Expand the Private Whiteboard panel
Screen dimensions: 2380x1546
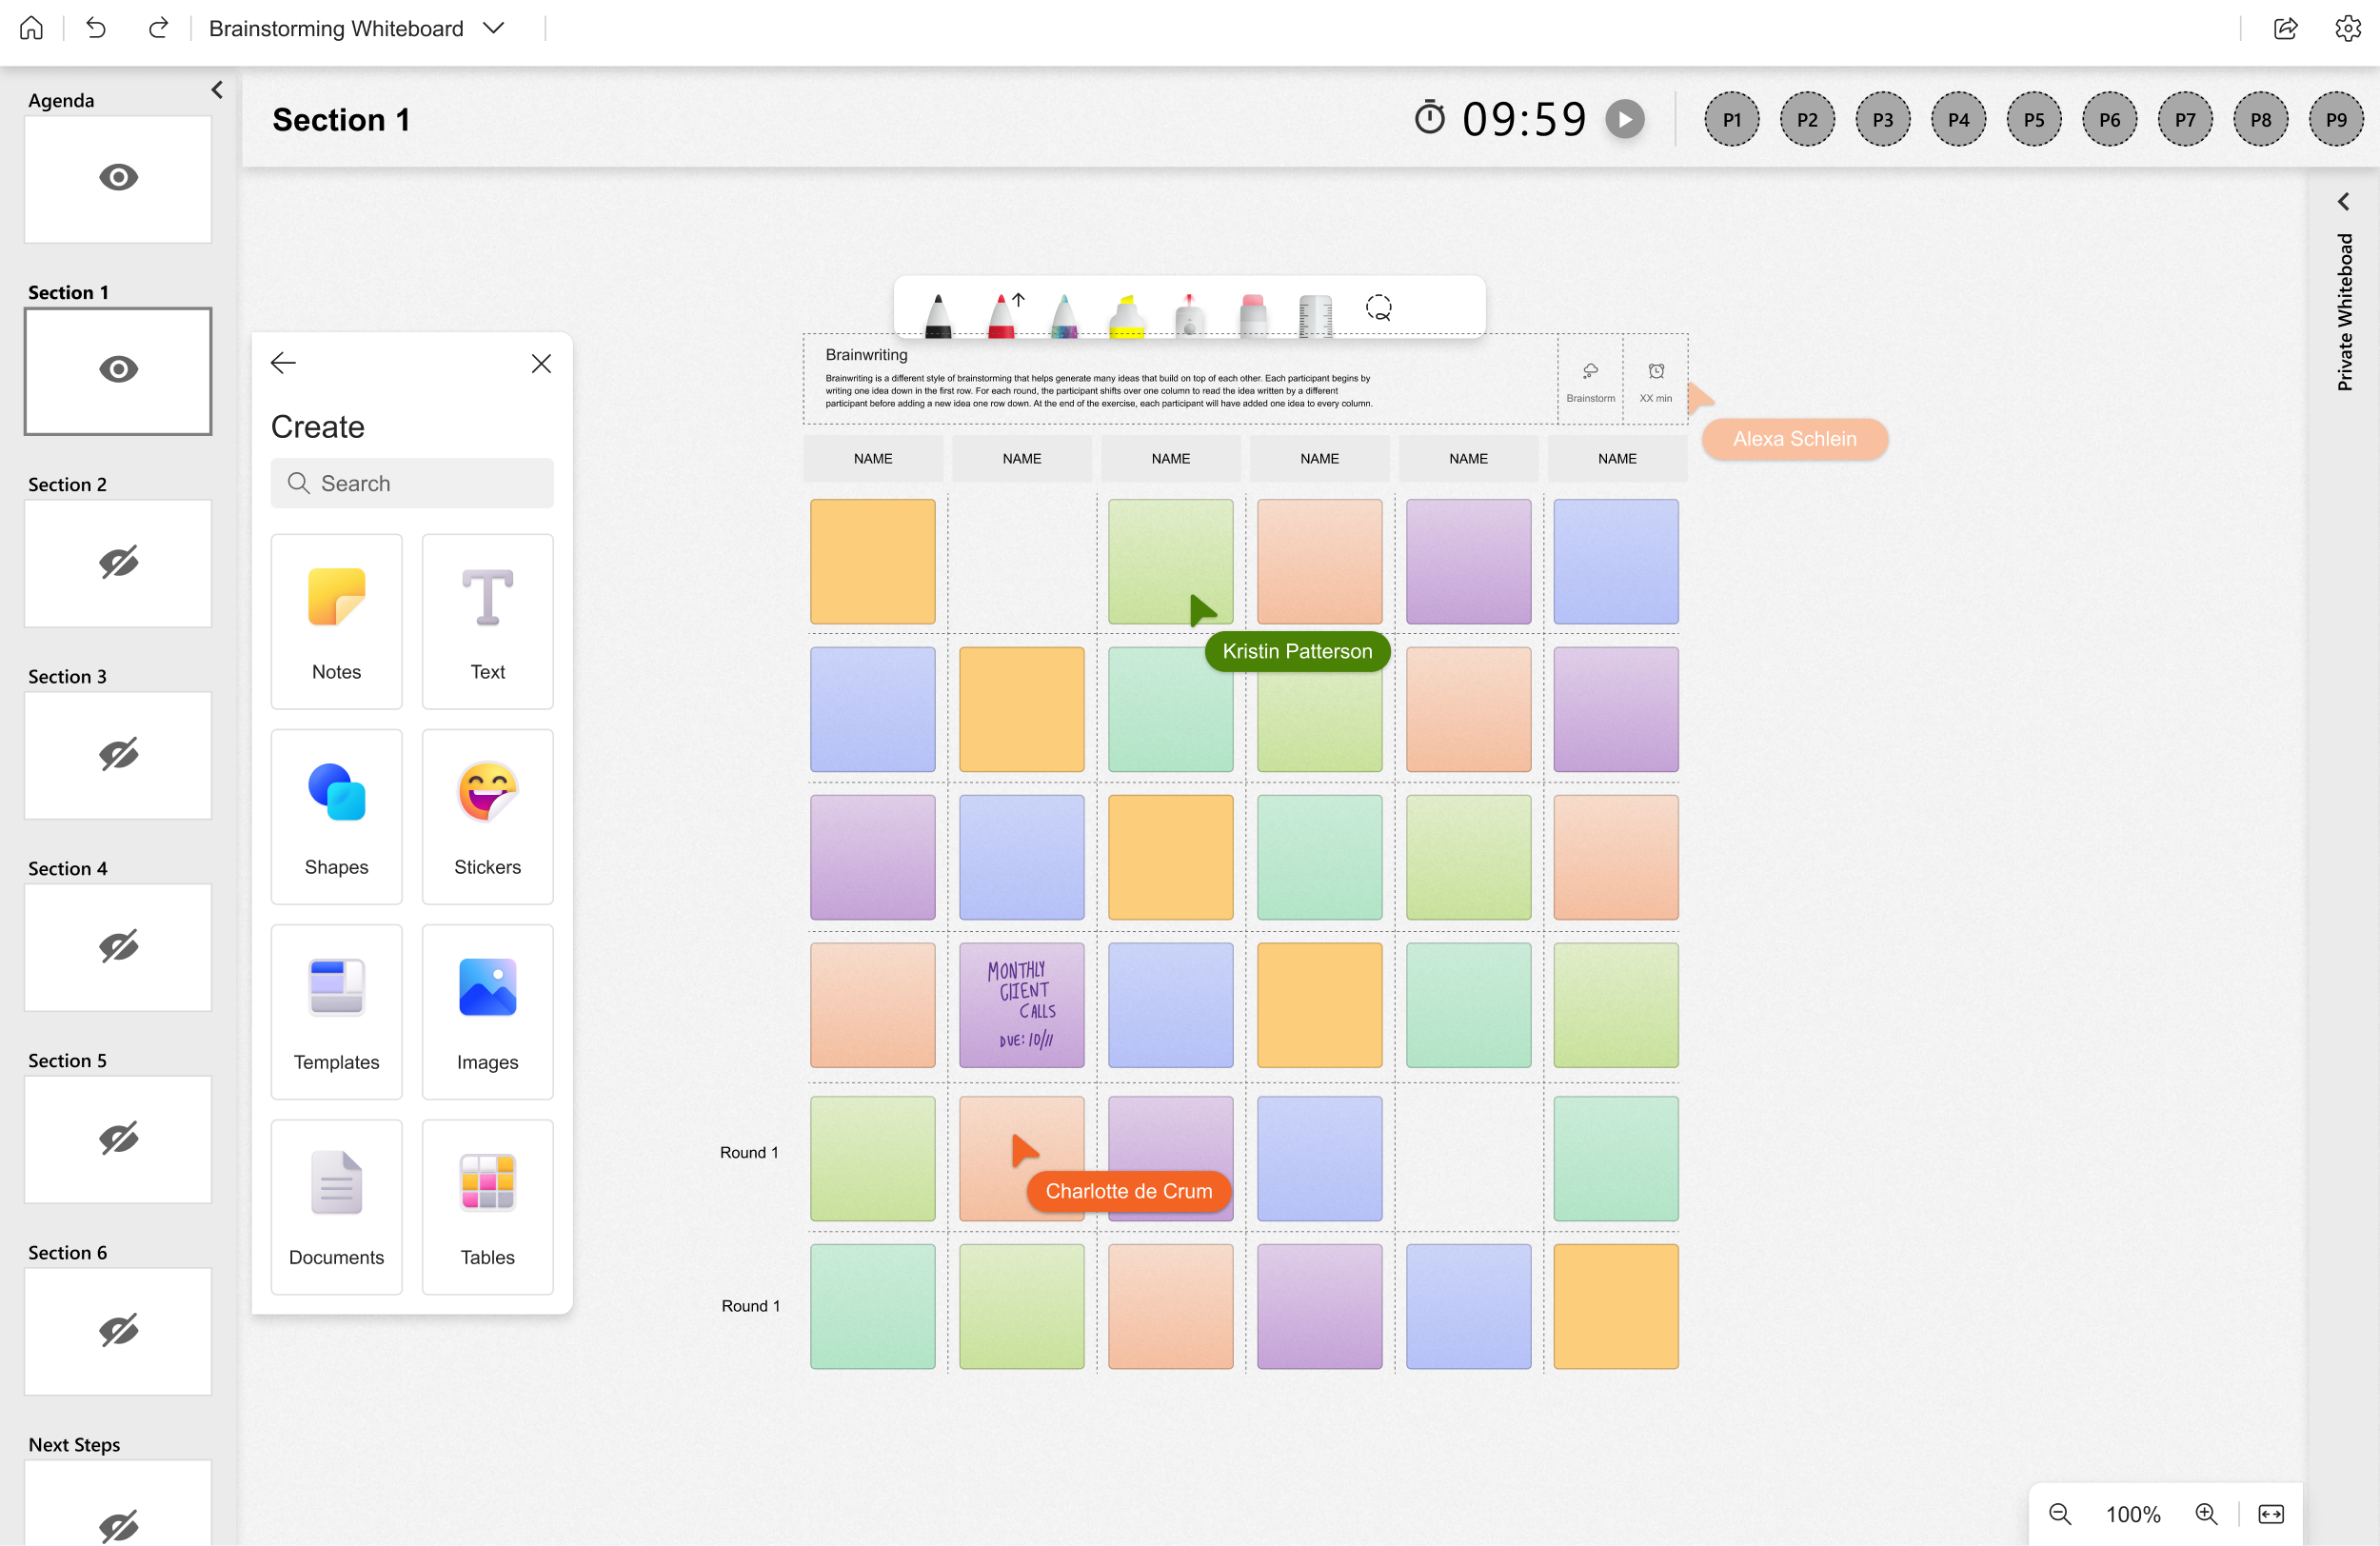pos(2343,202)
